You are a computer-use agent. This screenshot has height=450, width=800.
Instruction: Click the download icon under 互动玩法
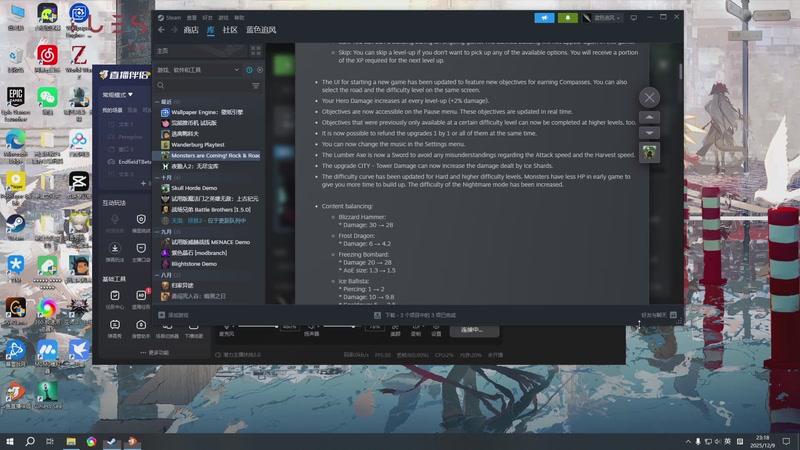(x=115, y=248)
